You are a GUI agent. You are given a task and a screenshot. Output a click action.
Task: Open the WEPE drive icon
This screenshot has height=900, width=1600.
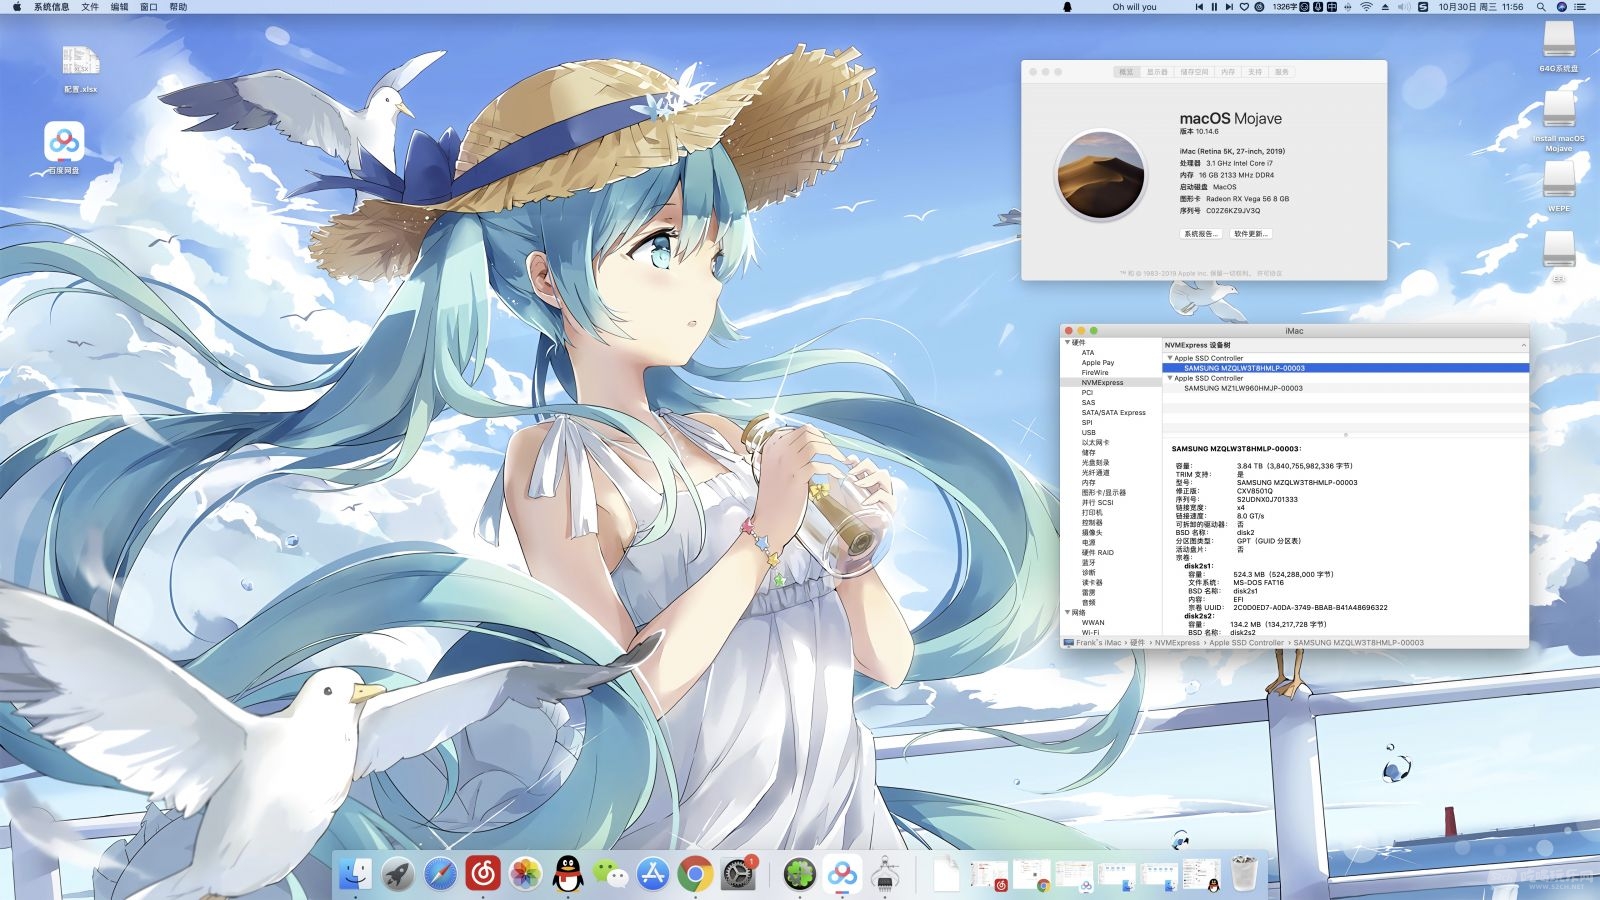click(1559, 187)
